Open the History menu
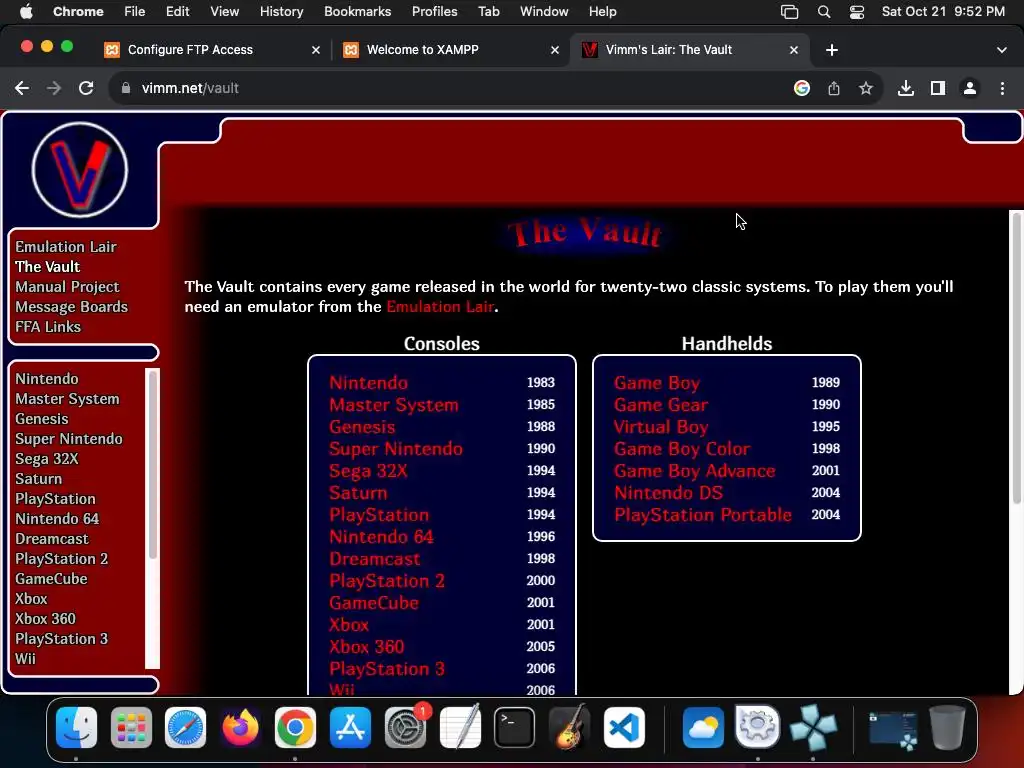 281,12
